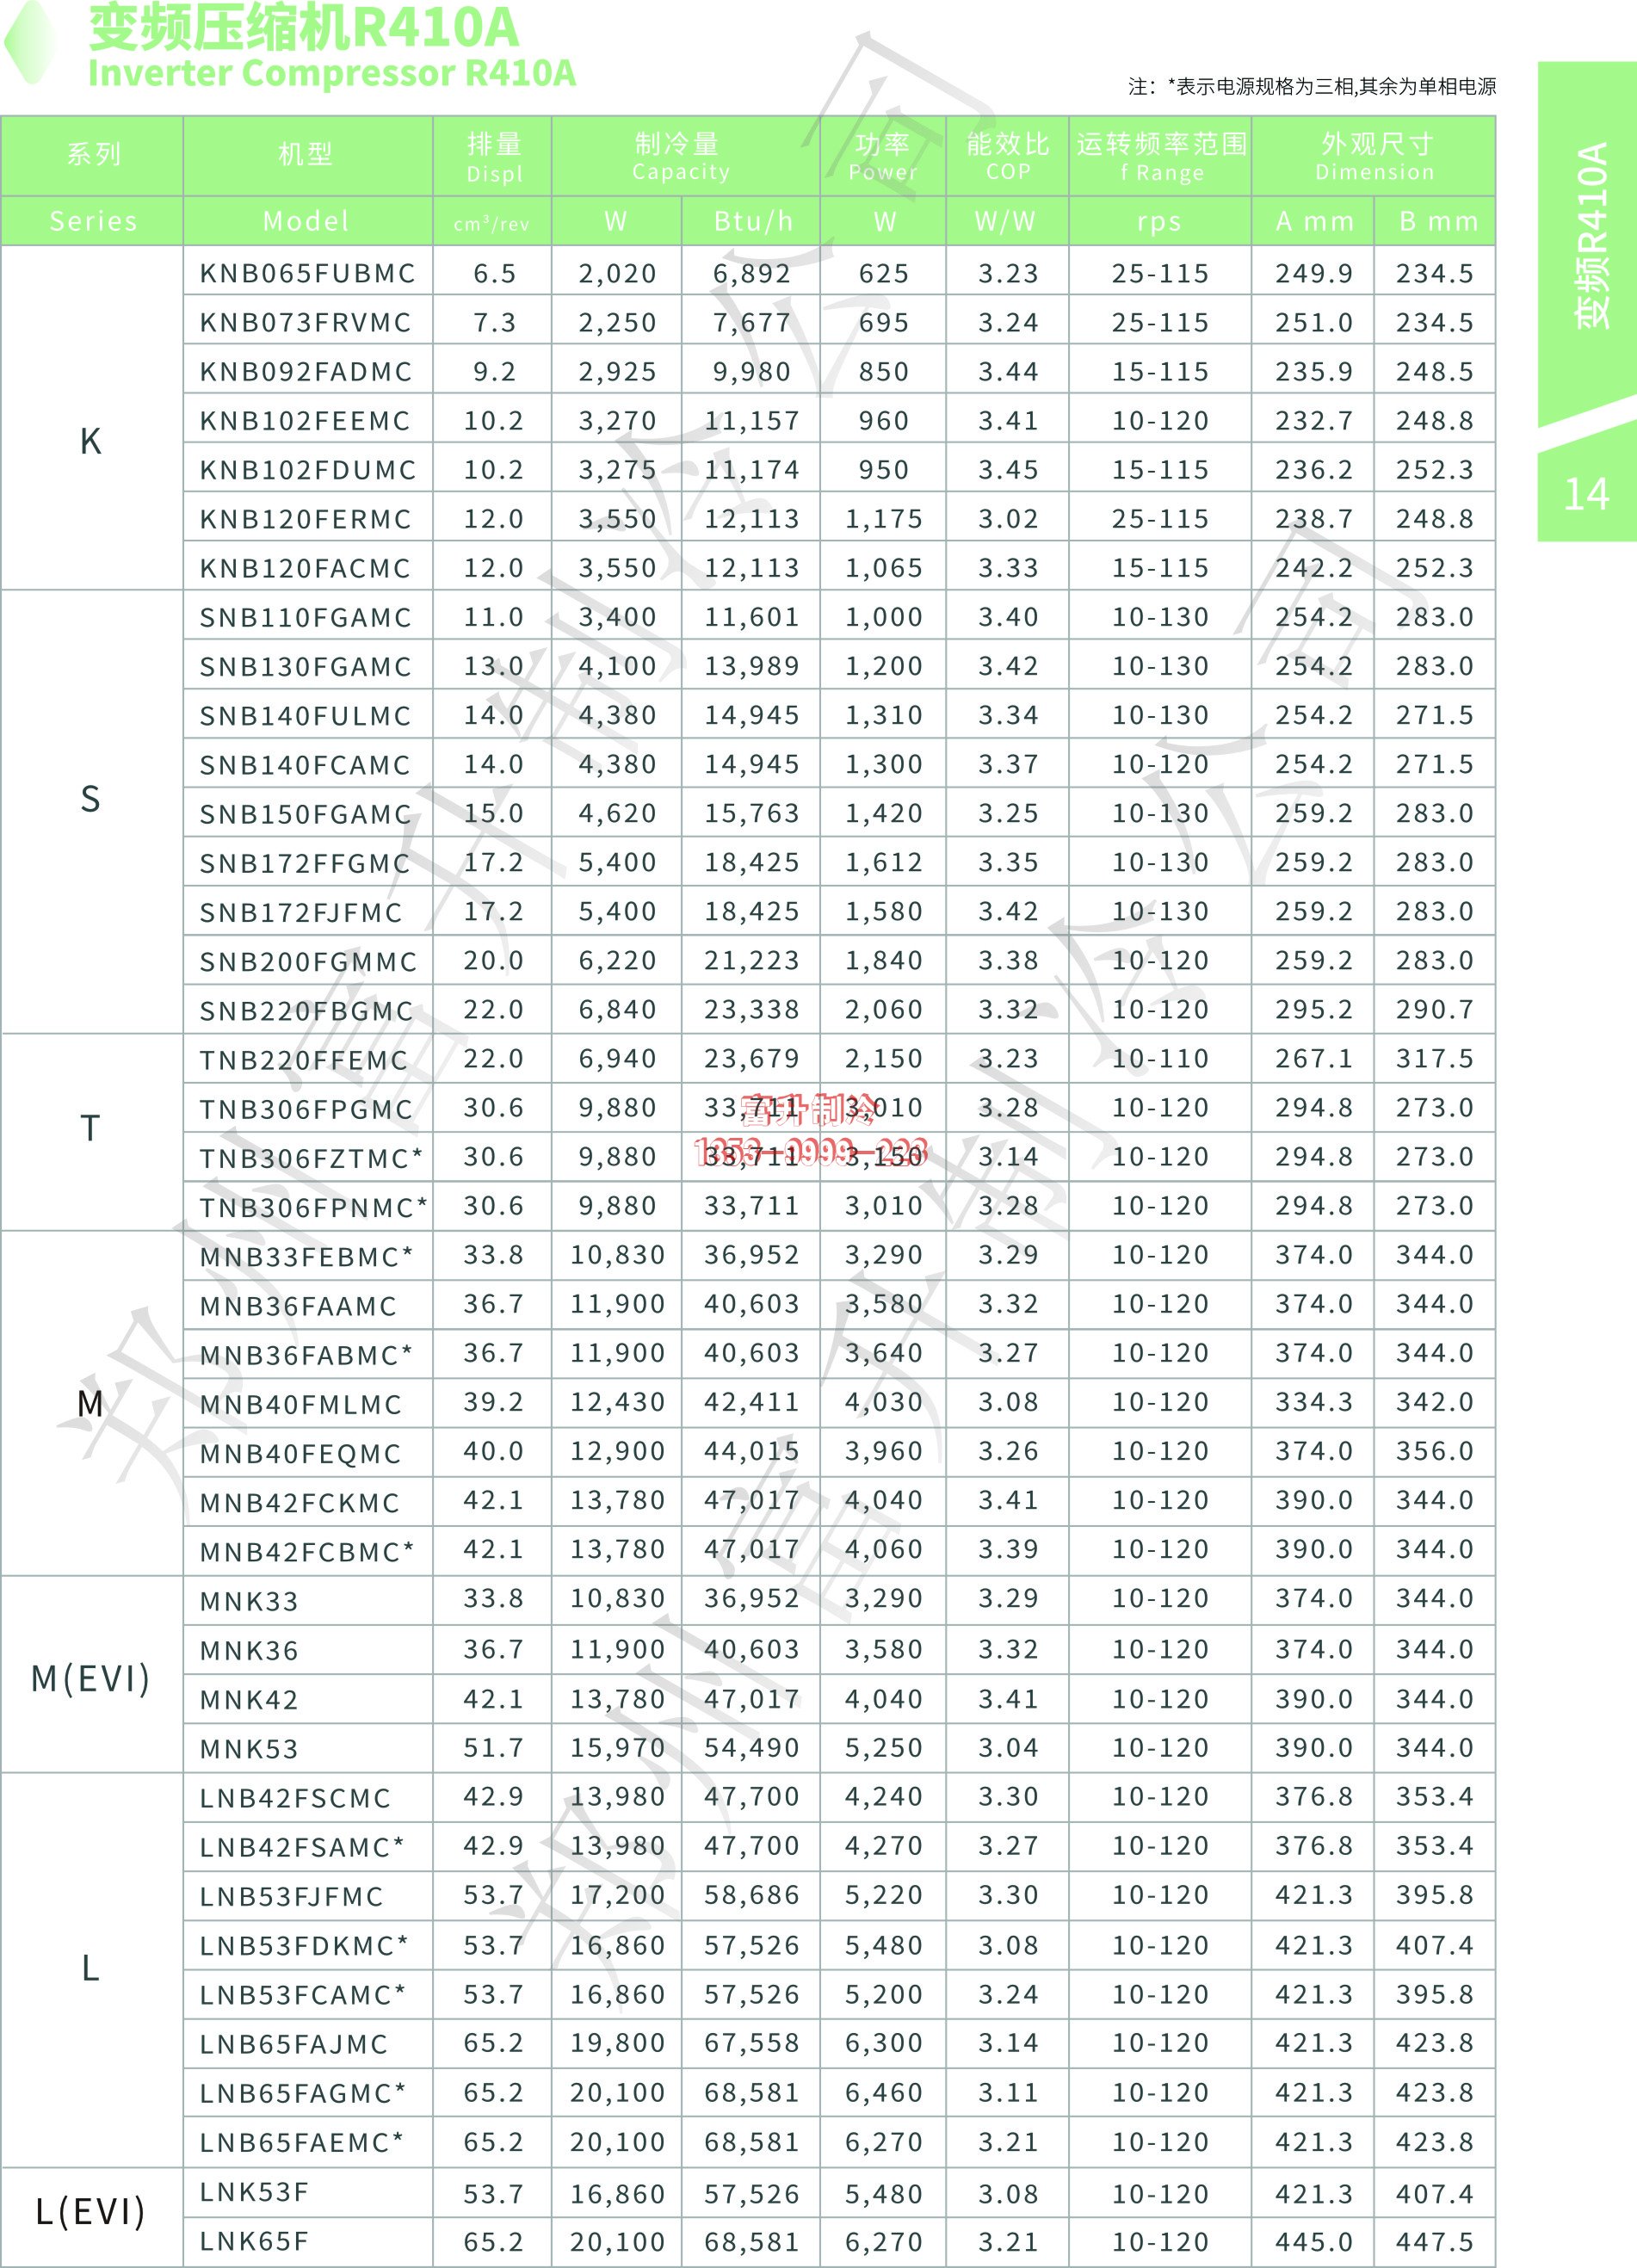1637x2268 pixels.
Task: Click model LNK65F in the last row
Action: (254, 2241)
